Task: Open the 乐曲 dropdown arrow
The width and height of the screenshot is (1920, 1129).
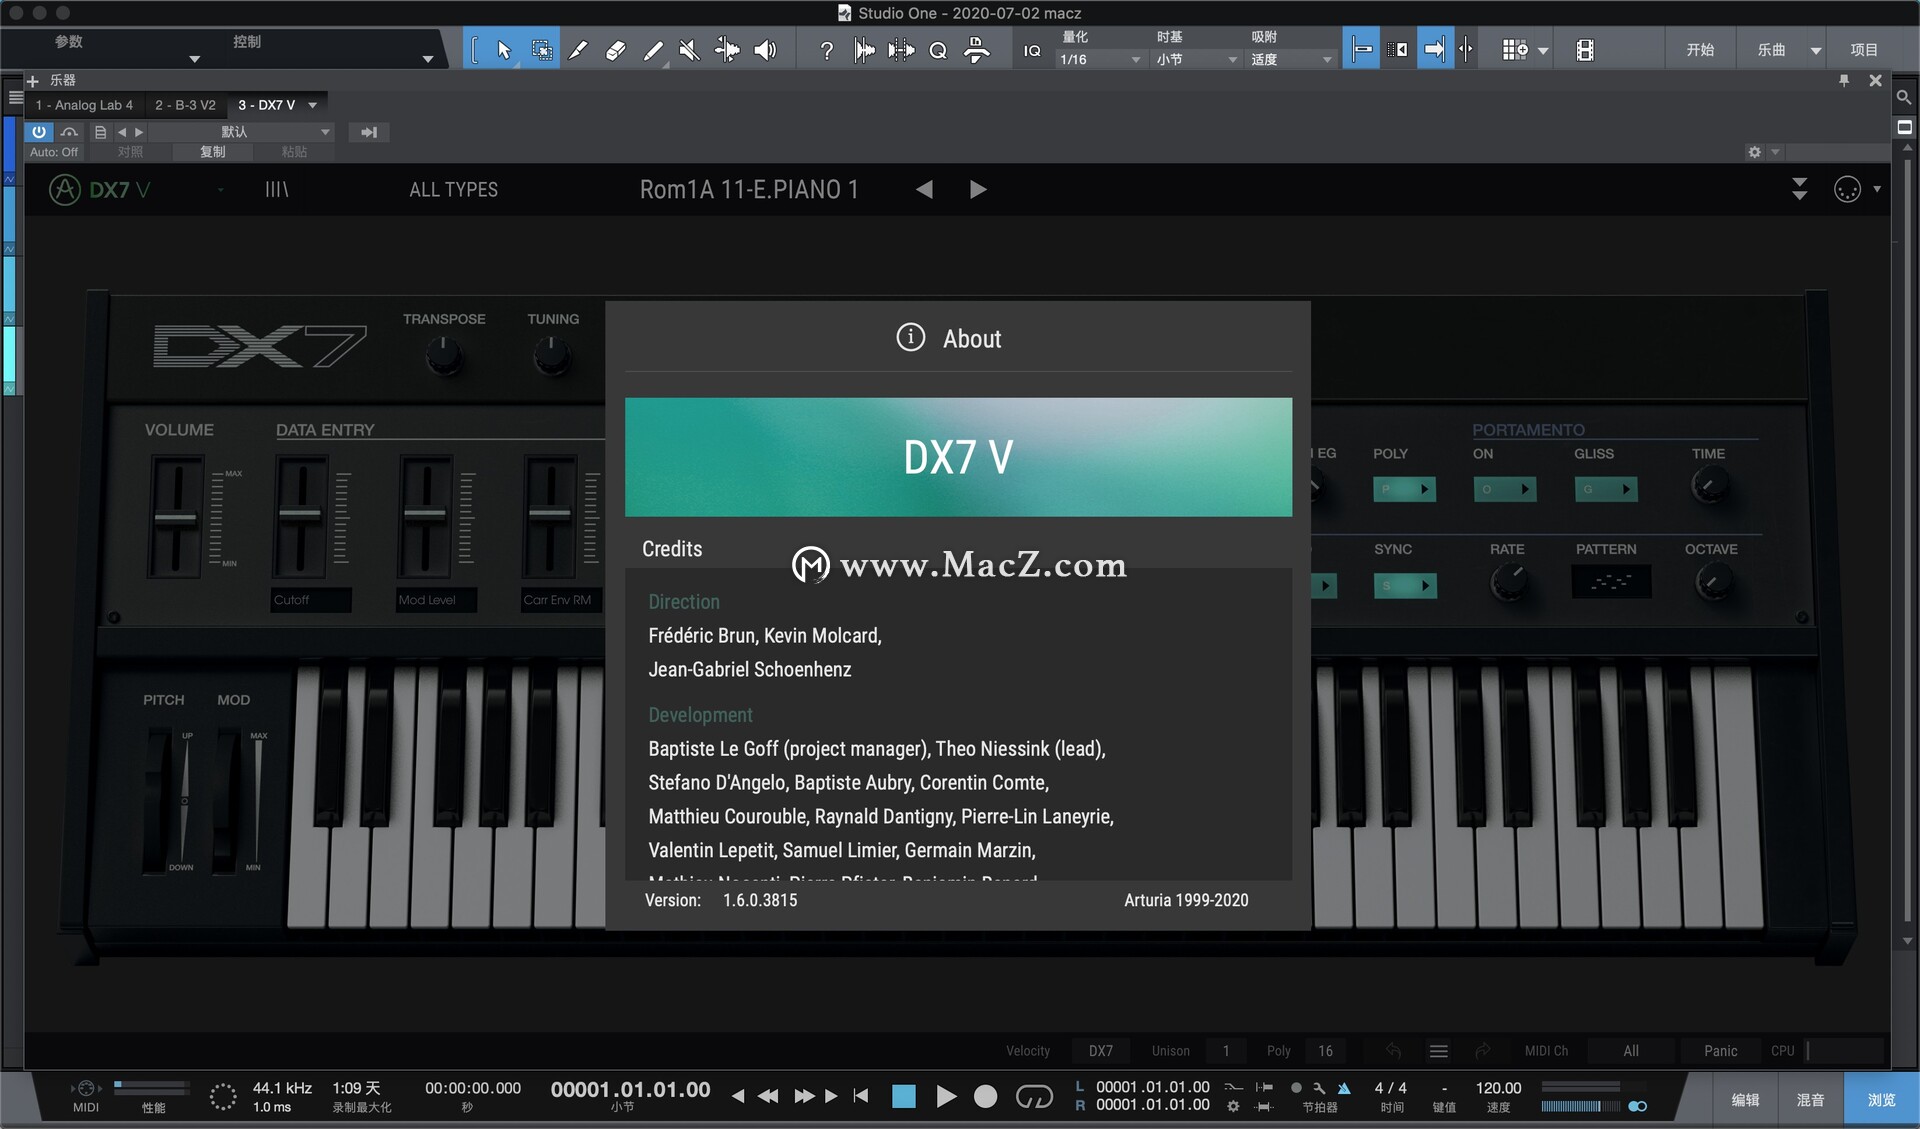Action: tap(1816, 50)
